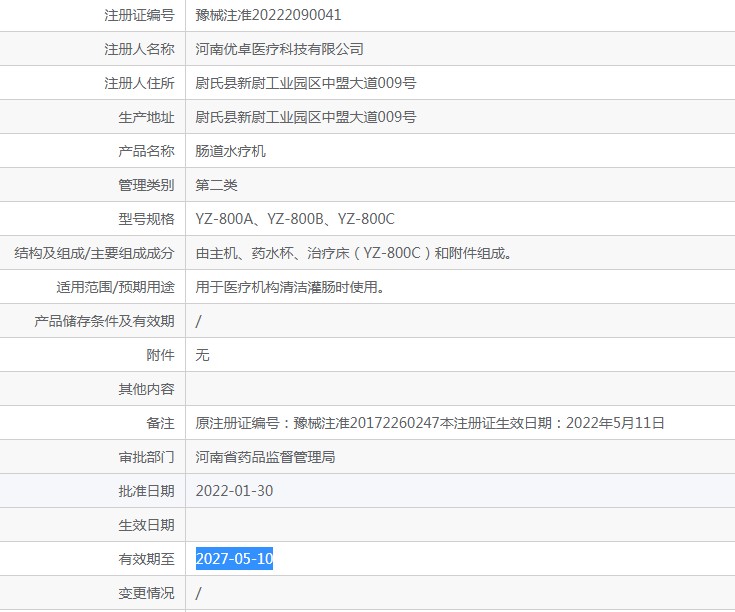
Task: Select the authority 河南省药品监督管理局
Action: (265, 457)
